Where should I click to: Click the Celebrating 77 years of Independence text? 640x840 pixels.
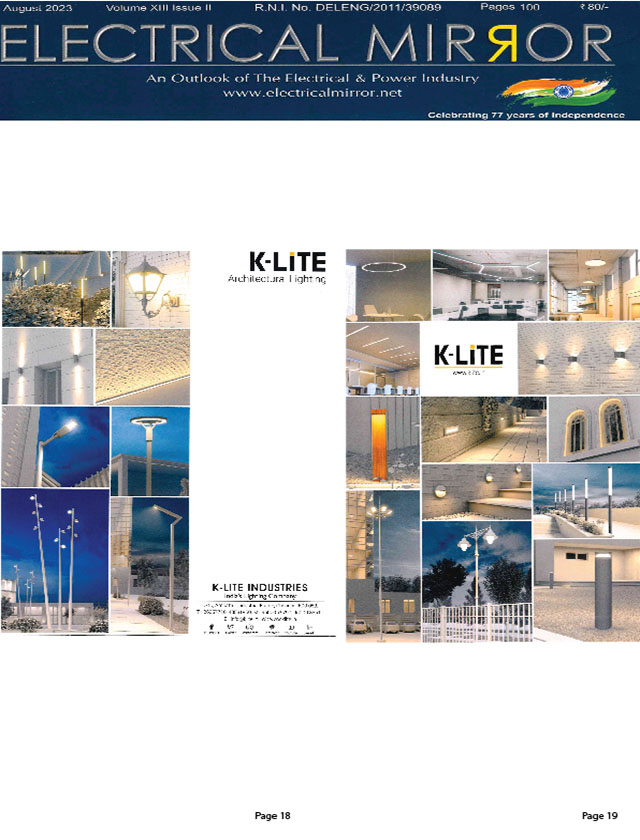525,115
